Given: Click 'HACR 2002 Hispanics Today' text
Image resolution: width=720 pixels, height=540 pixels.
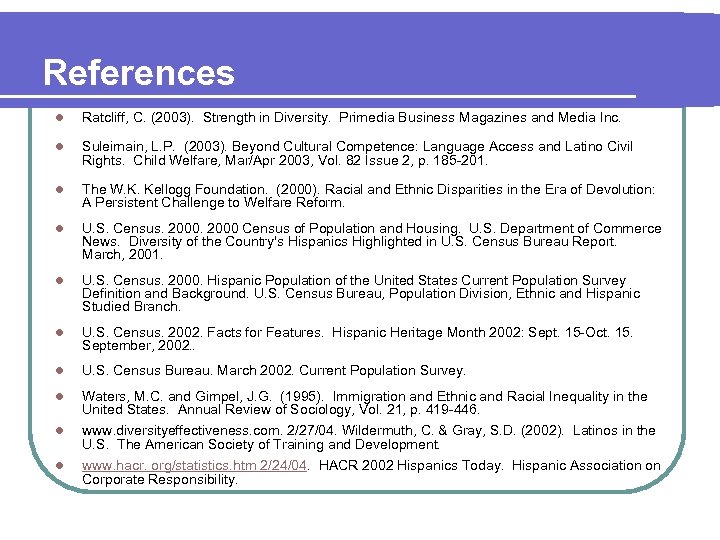Looking at the screenshot, I should pos(411,466).
